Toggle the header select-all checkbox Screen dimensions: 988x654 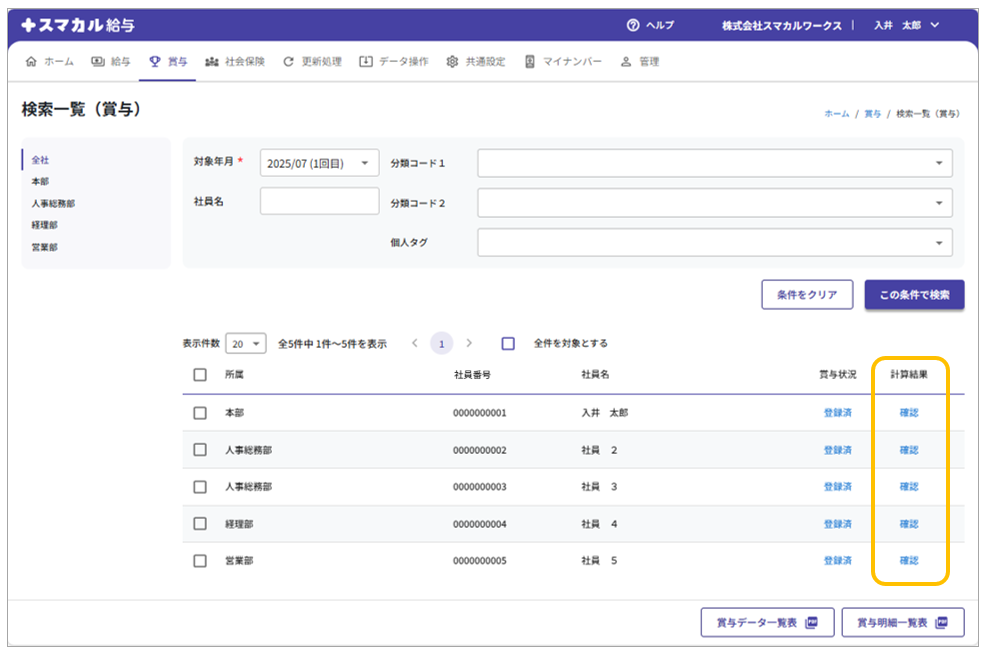(x=200, y=375)
